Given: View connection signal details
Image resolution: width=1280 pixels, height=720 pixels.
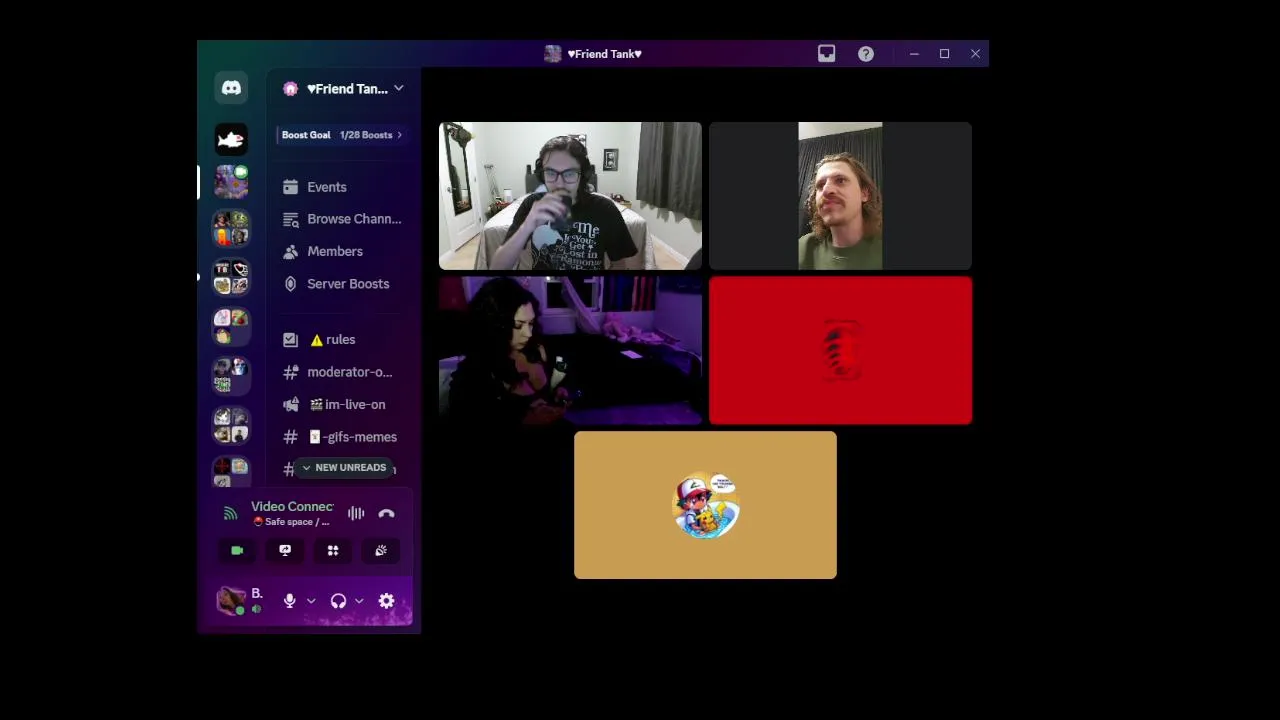Looking at the screenshot, I should (231, 514).
